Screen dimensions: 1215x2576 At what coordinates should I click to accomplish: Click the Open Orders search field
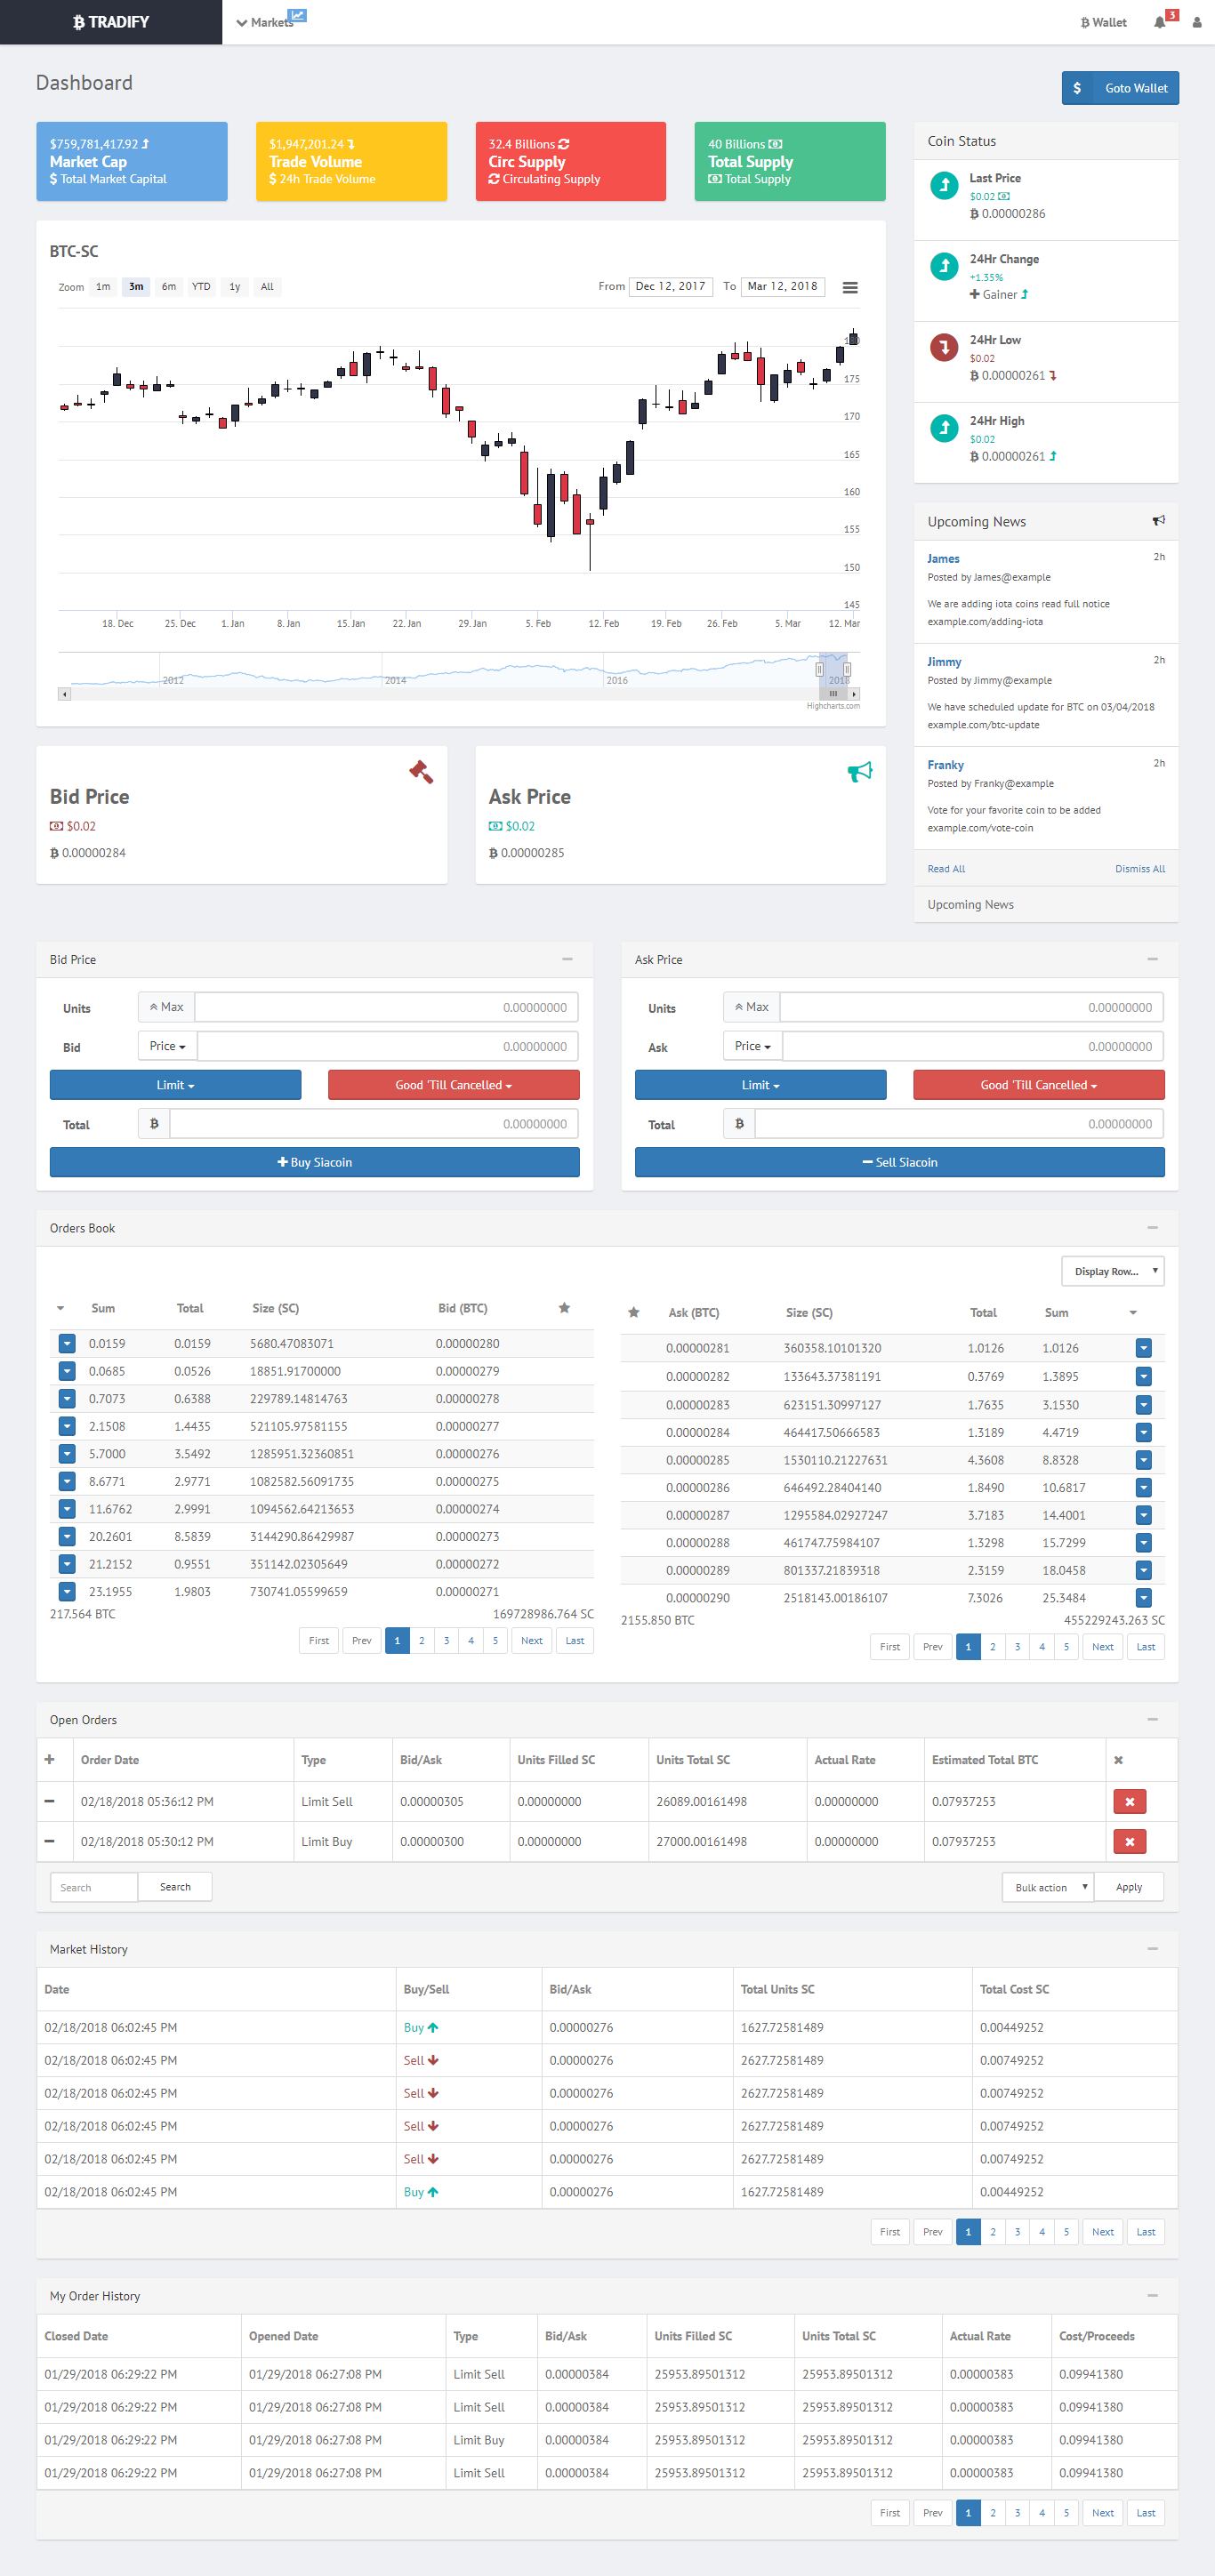point(94,1887)
